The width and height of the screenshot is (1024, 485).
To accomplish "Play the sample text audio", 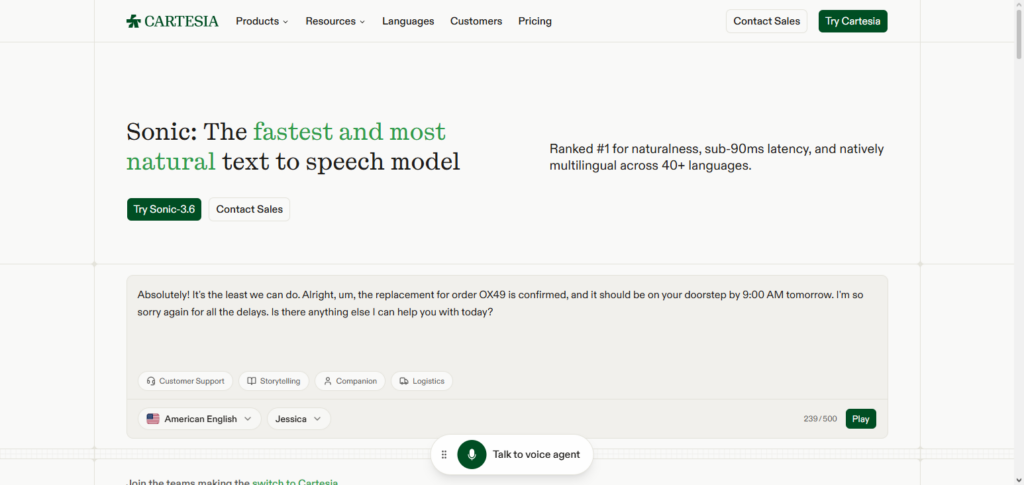I will pyautogui.click(x=861, y=419).
